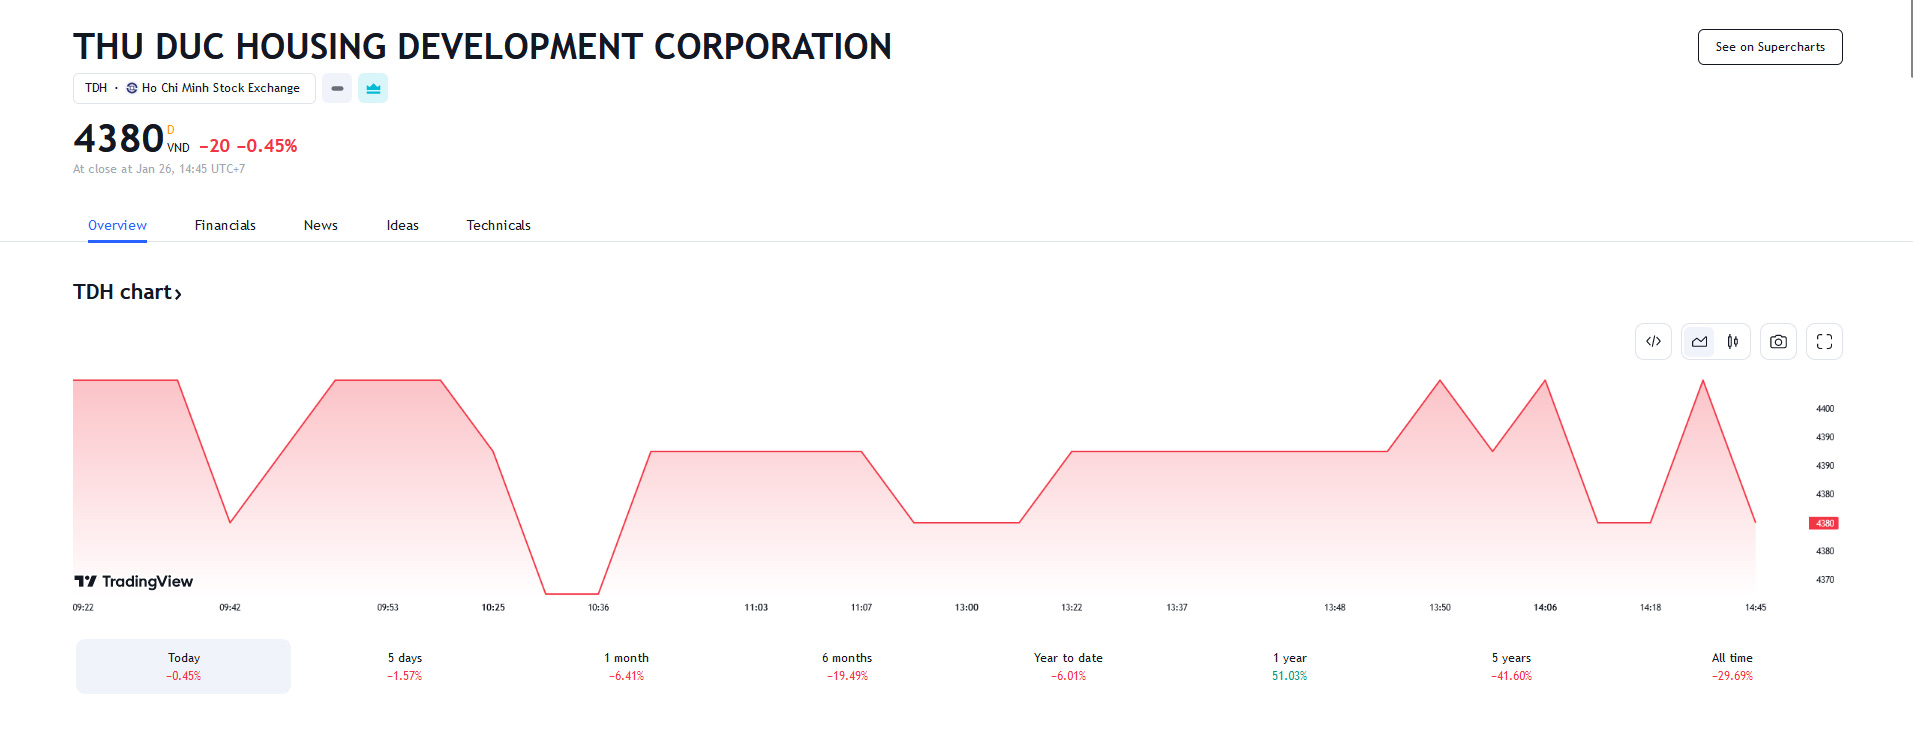
Task: Open the embed code widget icon
Action: 1653,342
